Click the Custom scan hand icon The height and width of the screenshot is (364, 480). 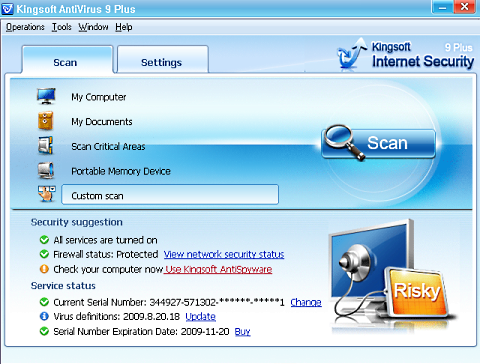(46, 194)
